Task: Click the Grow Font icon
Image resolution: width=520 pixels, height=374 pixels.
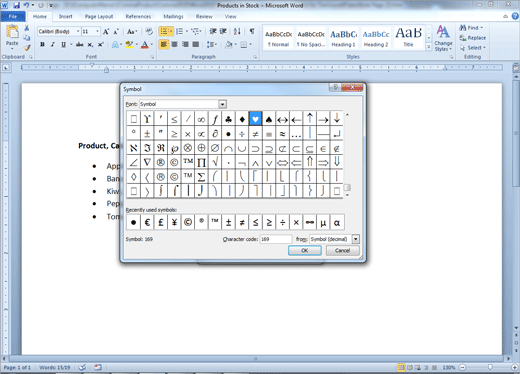Action: (x=106, y=32)
